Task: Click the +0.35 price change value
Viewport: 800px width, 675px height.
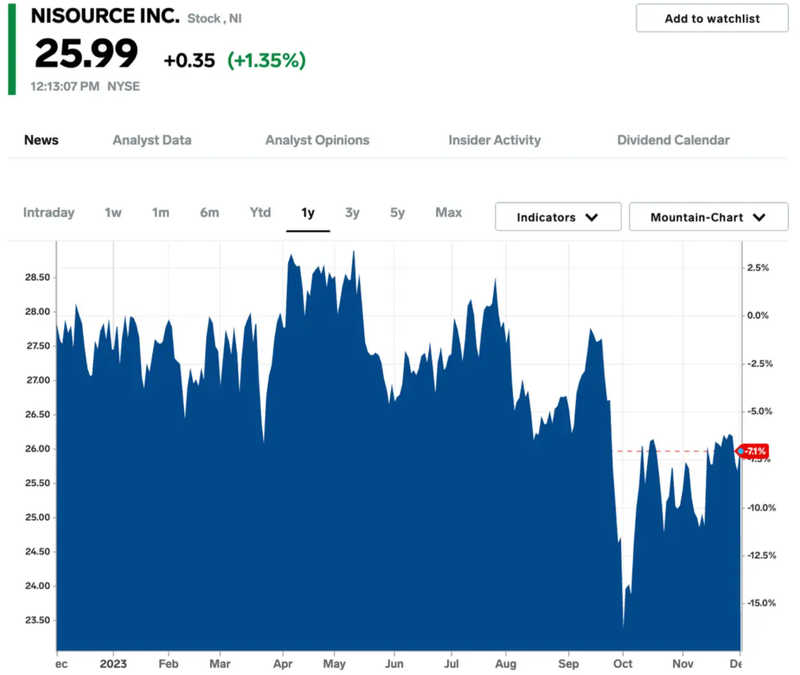Action: coord(189,60)
